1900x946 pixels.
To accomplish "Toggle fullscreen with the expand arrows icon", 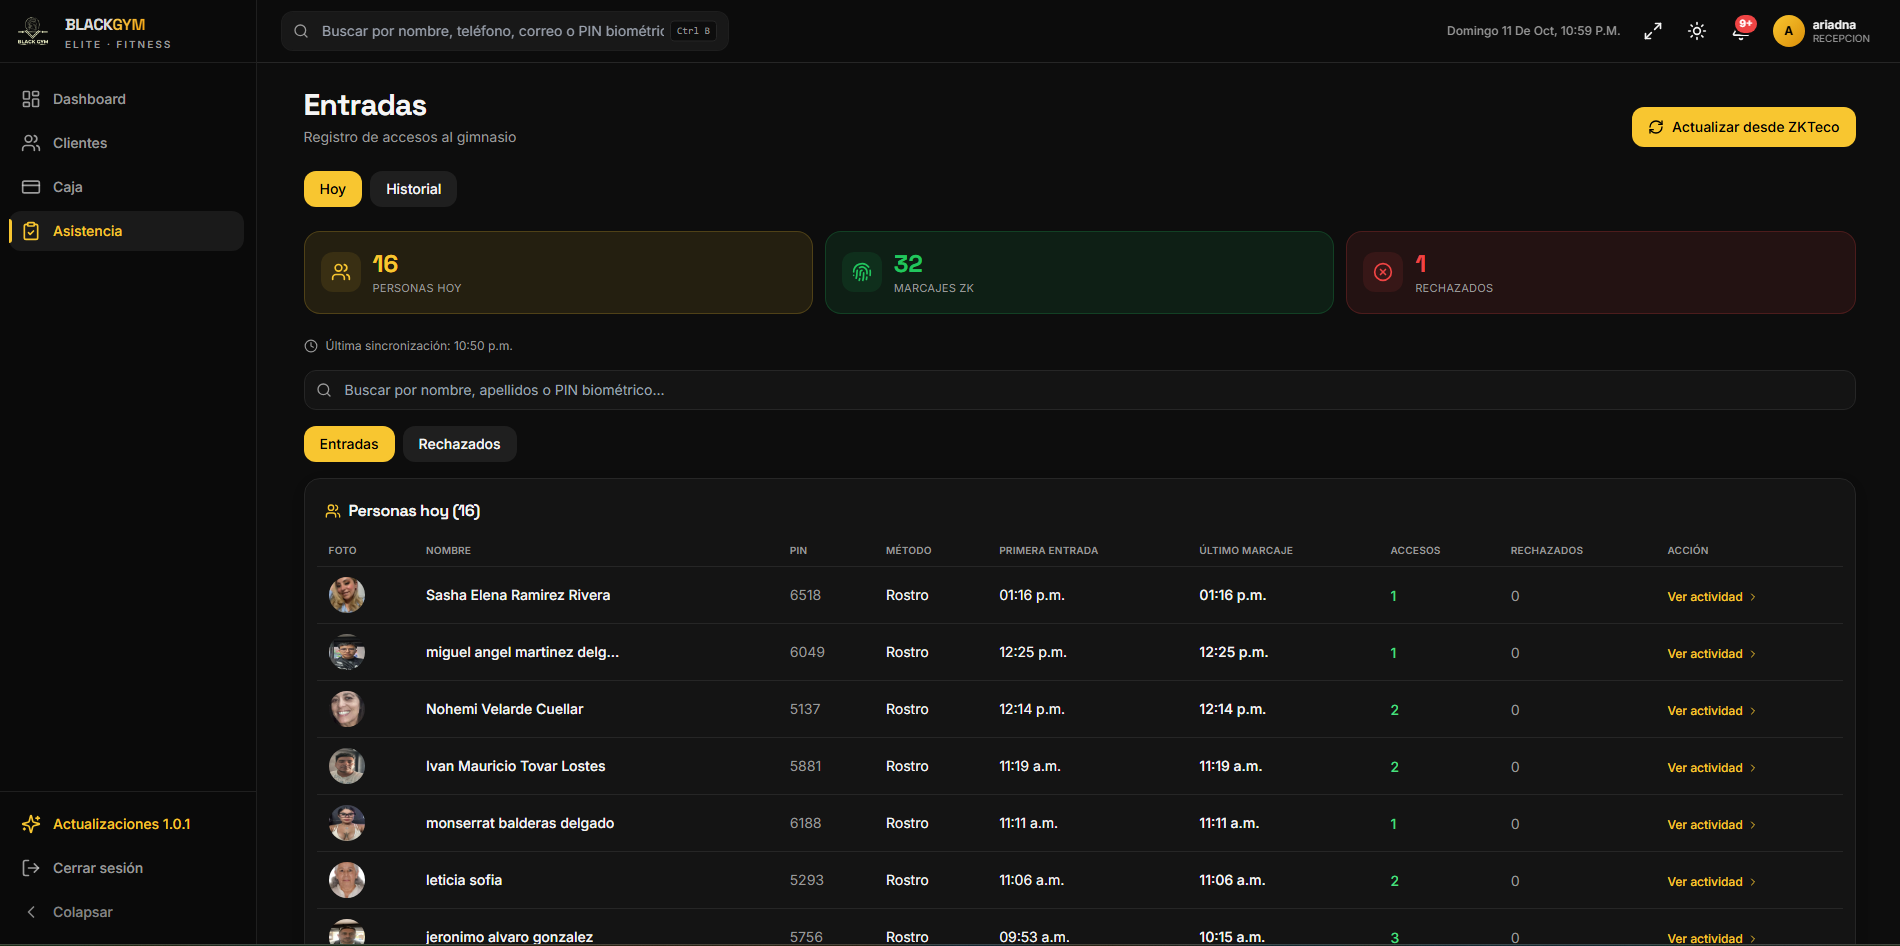I will pos(1653,31).
